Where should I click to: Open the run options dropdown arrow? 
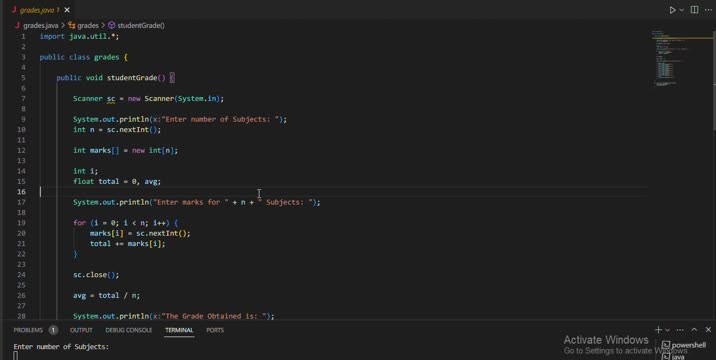[682, 10]
